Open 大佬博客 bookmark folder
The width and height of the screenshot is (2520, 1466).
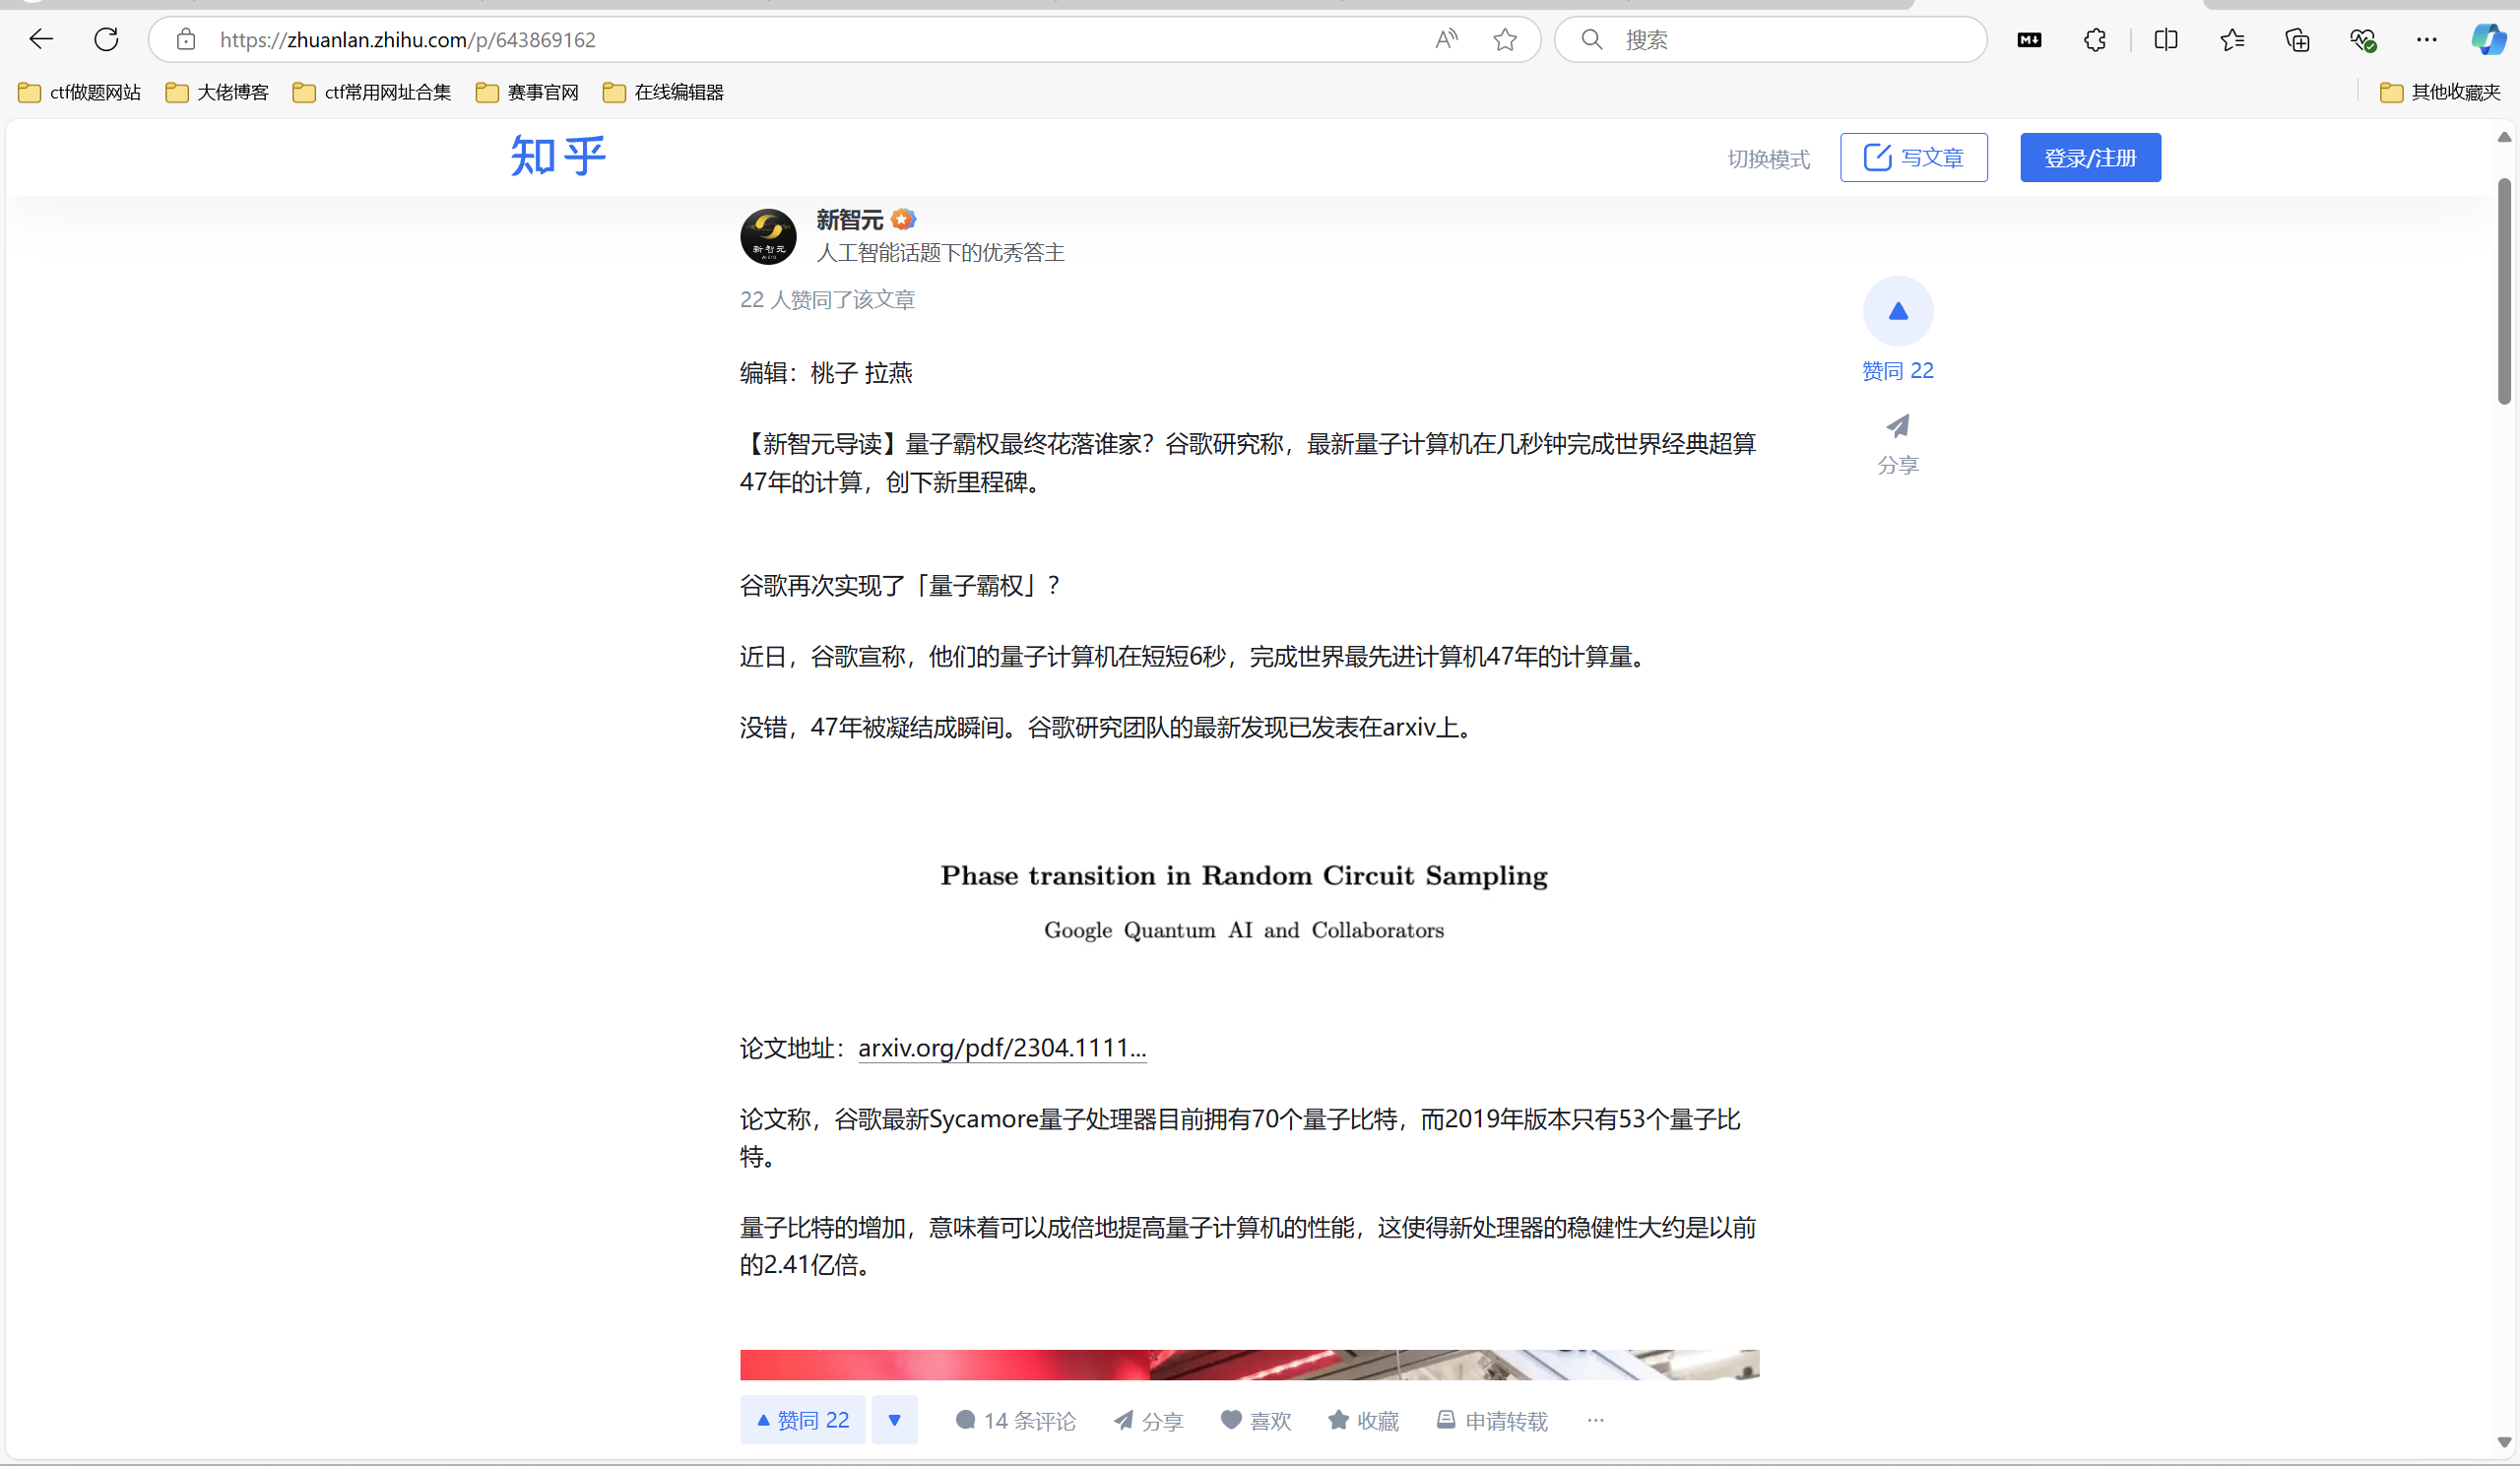[x=217, y=92]
